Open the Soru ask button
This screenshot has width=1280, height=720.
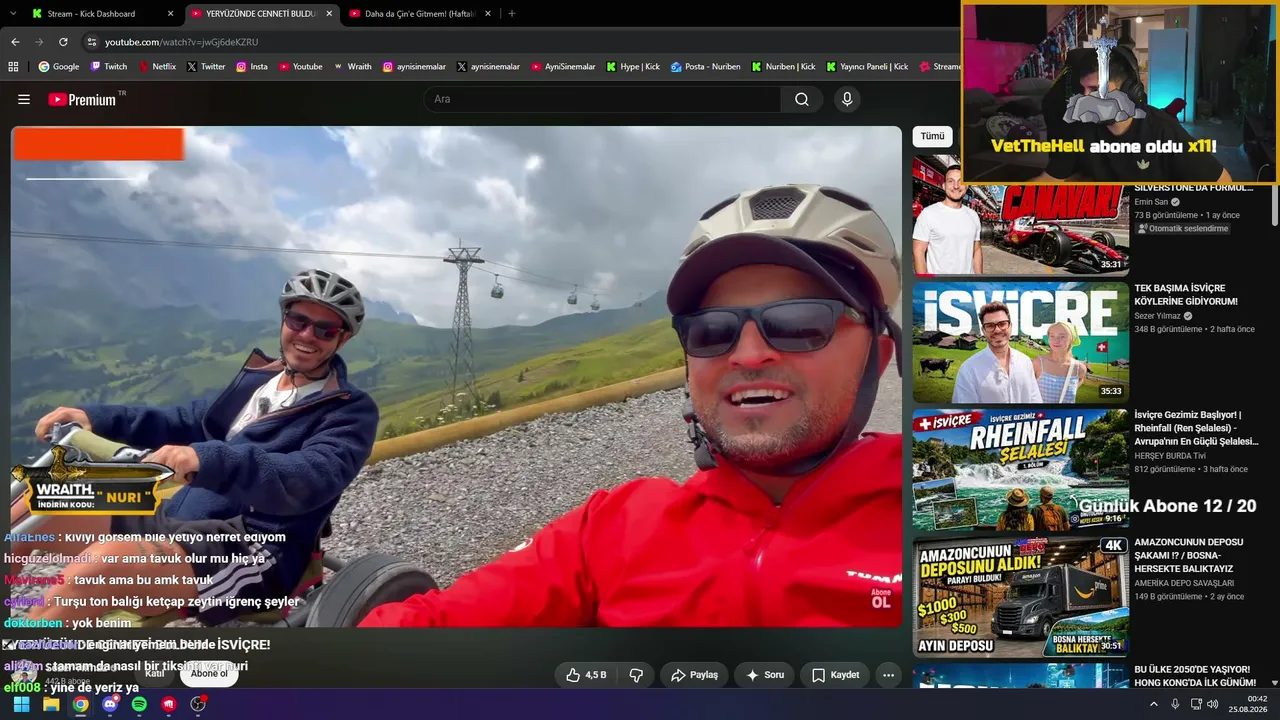pos(764,675)
